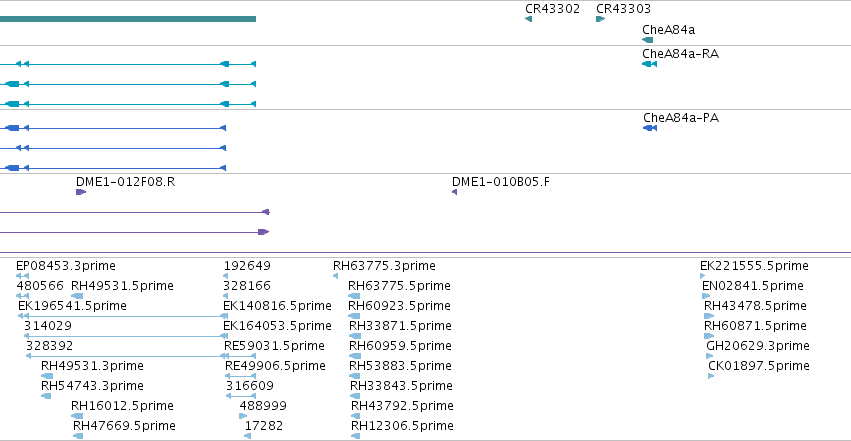Select the 17282 EST label

point(264,426)
